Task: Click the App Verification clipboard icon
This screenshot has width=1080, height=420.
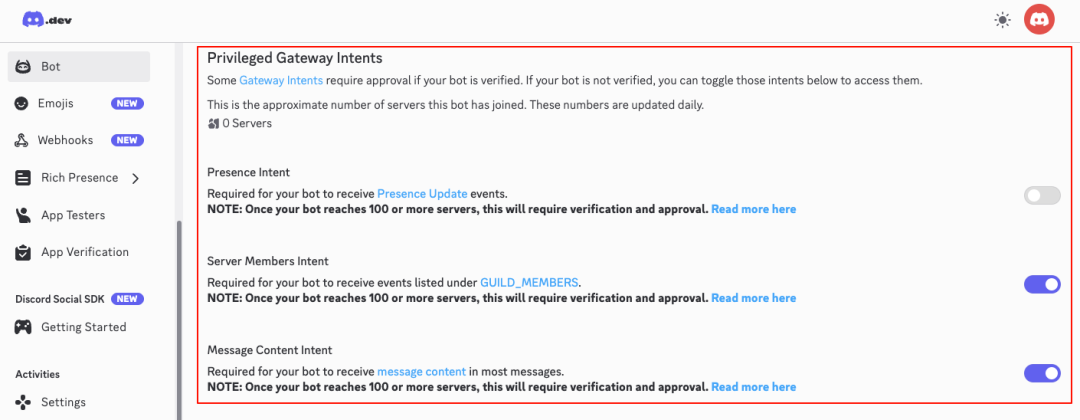Action: pos(22,252)
